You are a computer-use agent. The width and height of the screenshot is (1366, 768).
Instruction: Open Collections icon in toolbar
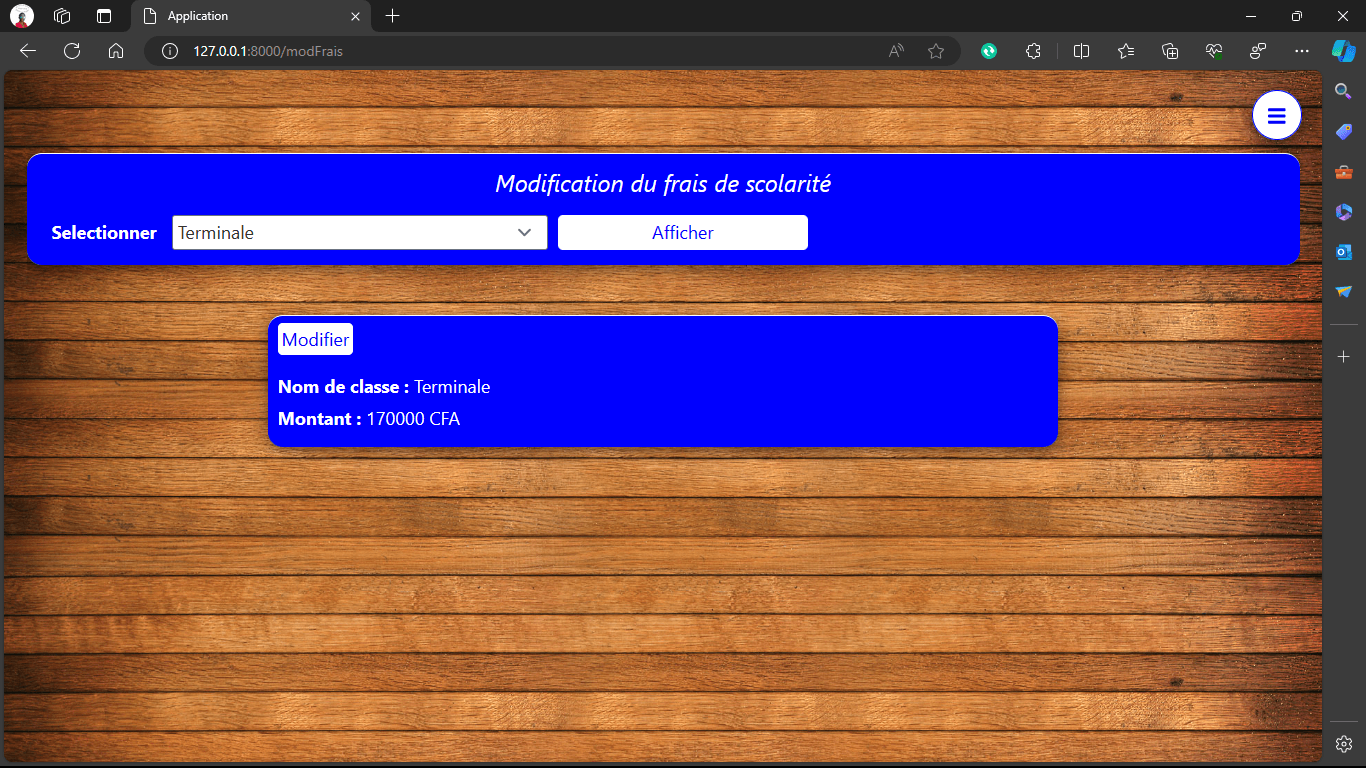[x=1170, y=51]
